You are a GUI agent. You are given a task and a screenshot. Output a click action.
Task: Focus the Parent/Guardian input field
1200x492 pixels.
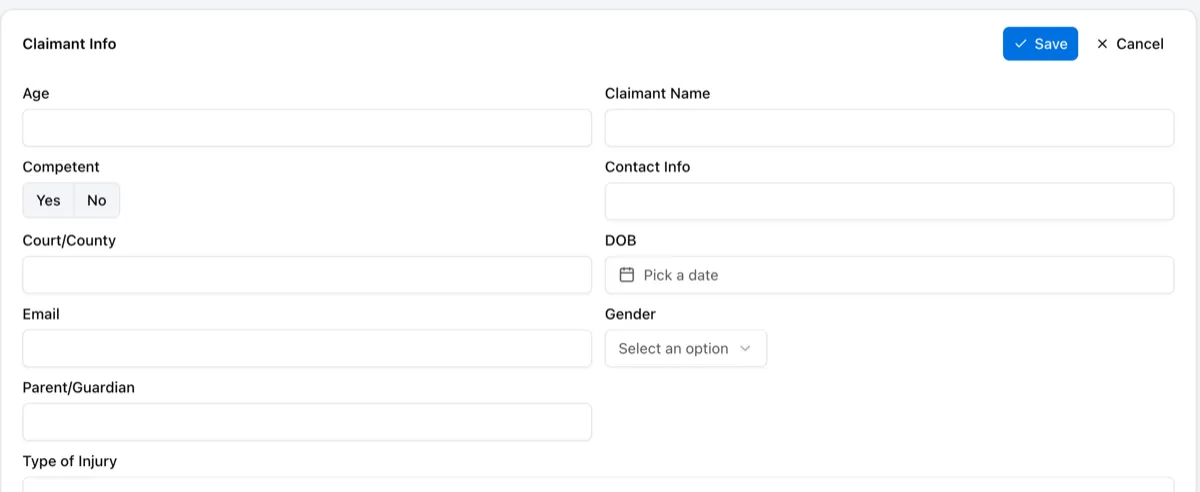point(307,422)
